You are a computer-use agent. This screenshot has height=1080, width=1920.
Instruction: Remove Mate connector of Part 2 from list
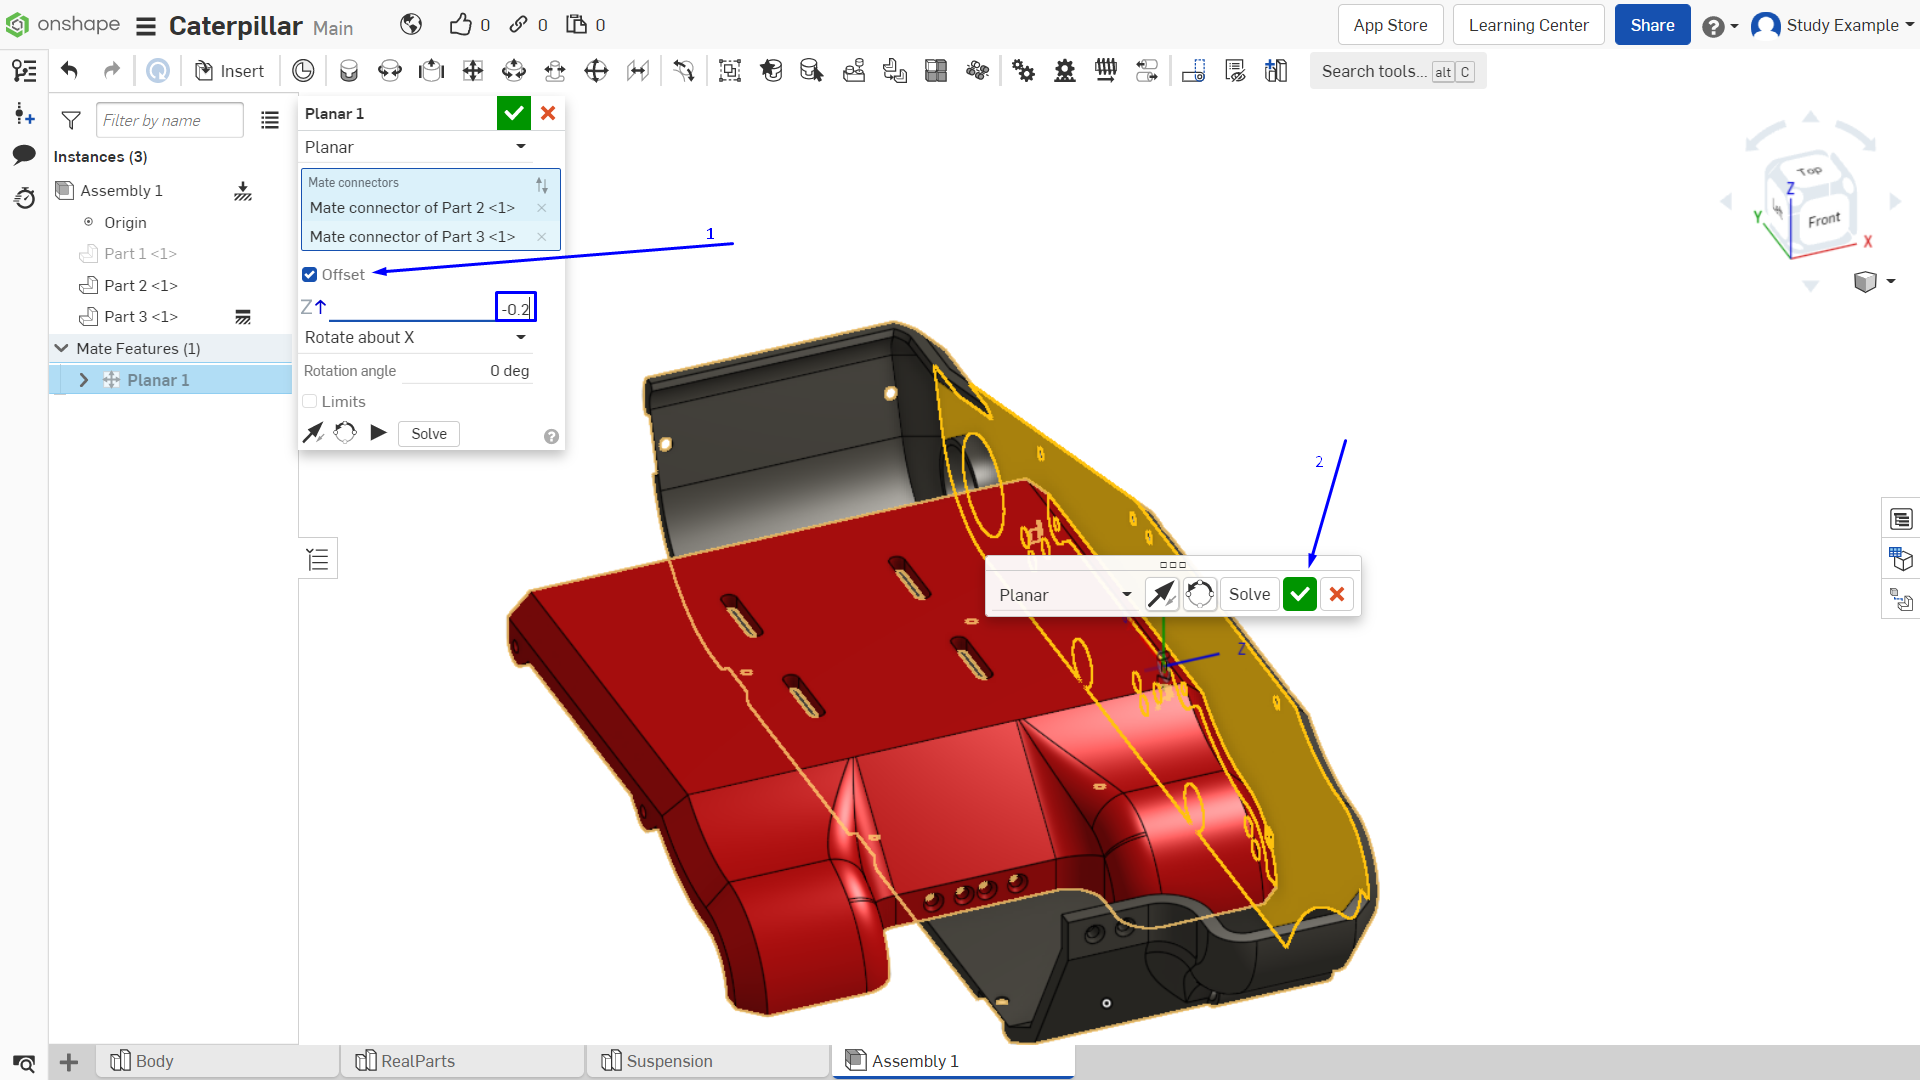(542, 208)
